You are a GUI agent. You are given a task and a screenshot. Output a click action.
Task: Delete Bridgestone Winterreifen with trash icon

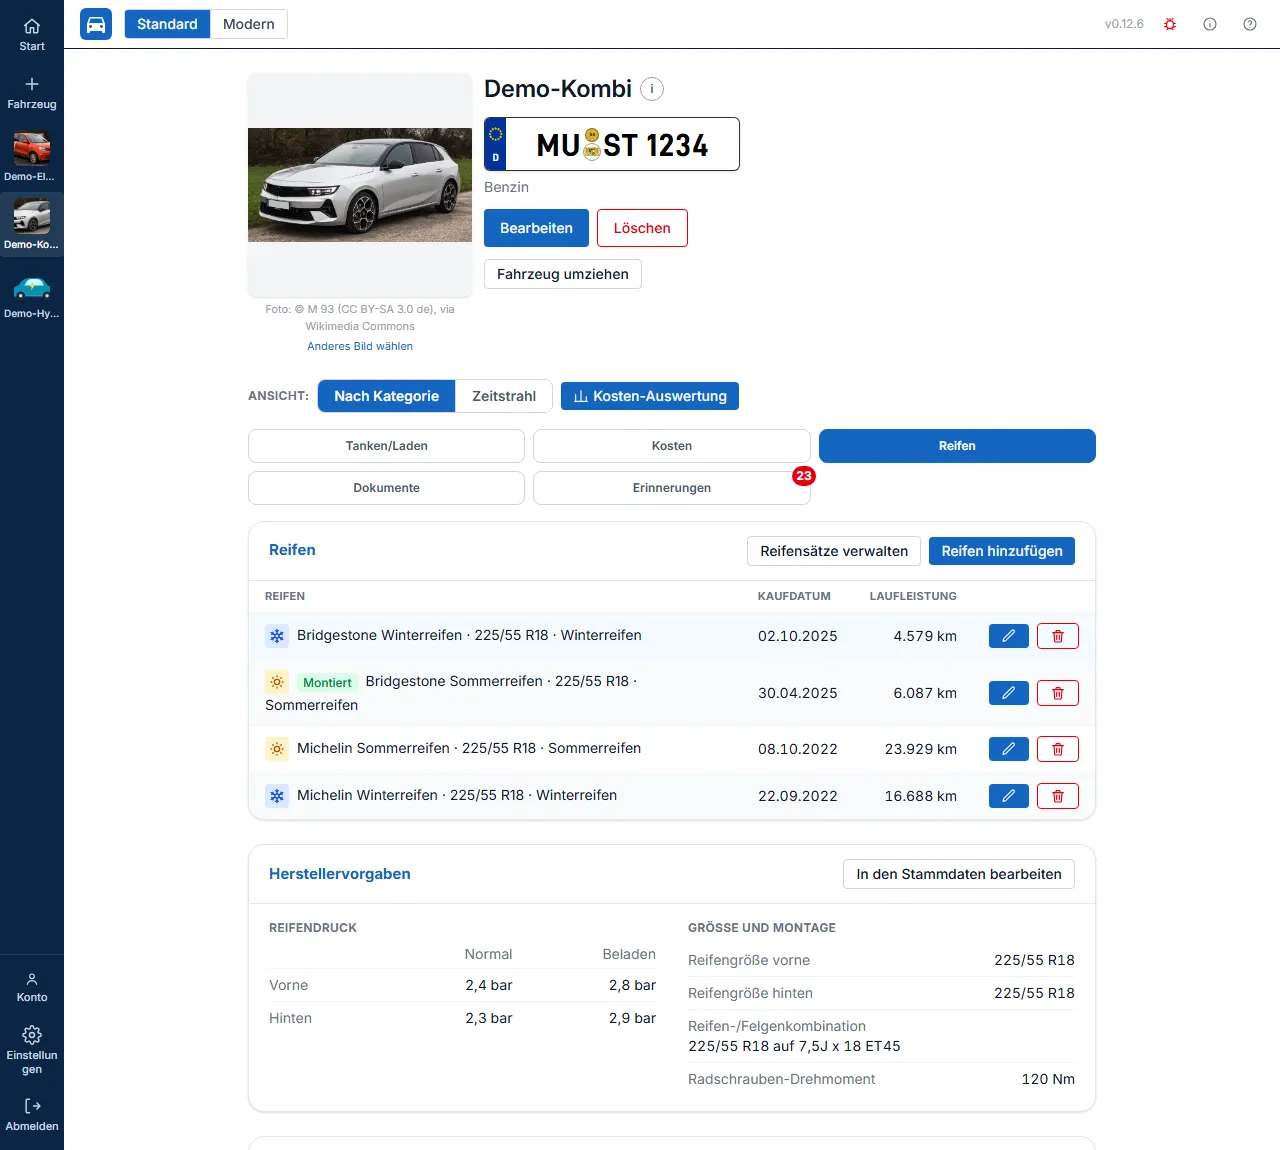1058,636
